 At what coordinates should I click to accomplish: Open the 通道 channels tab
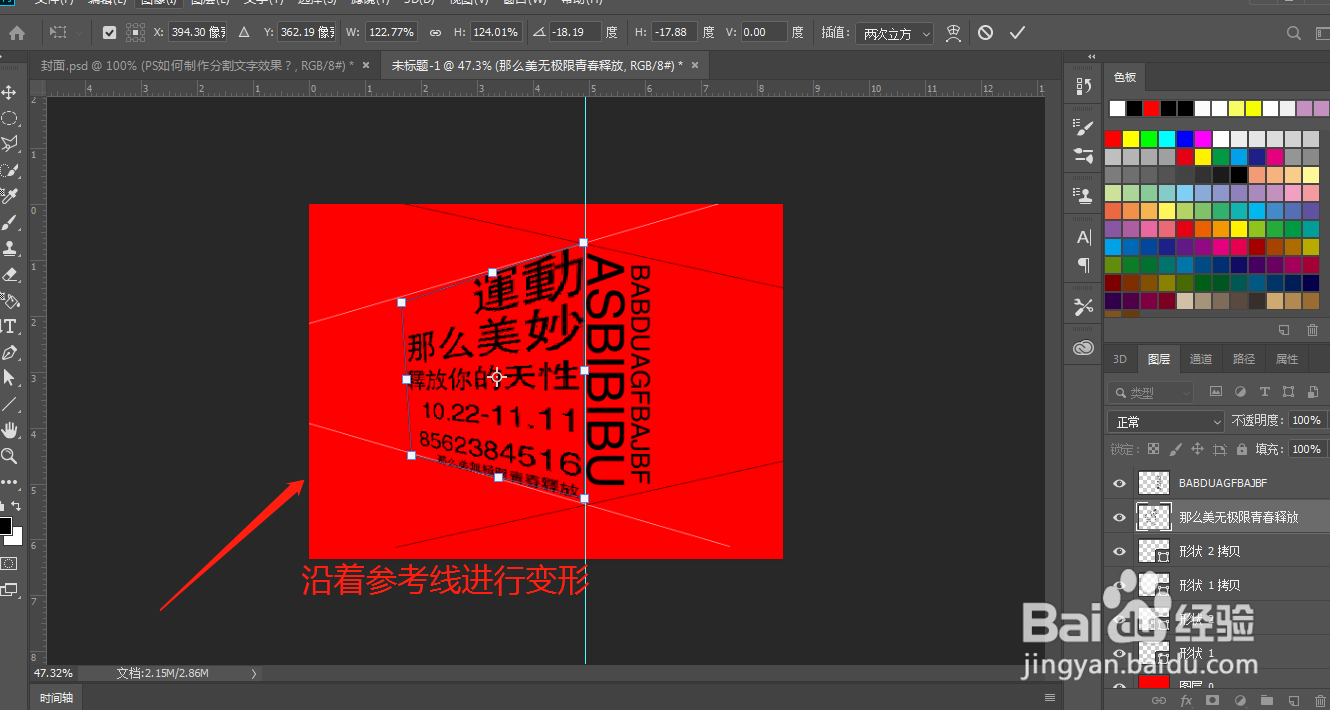click(1201, 359)
